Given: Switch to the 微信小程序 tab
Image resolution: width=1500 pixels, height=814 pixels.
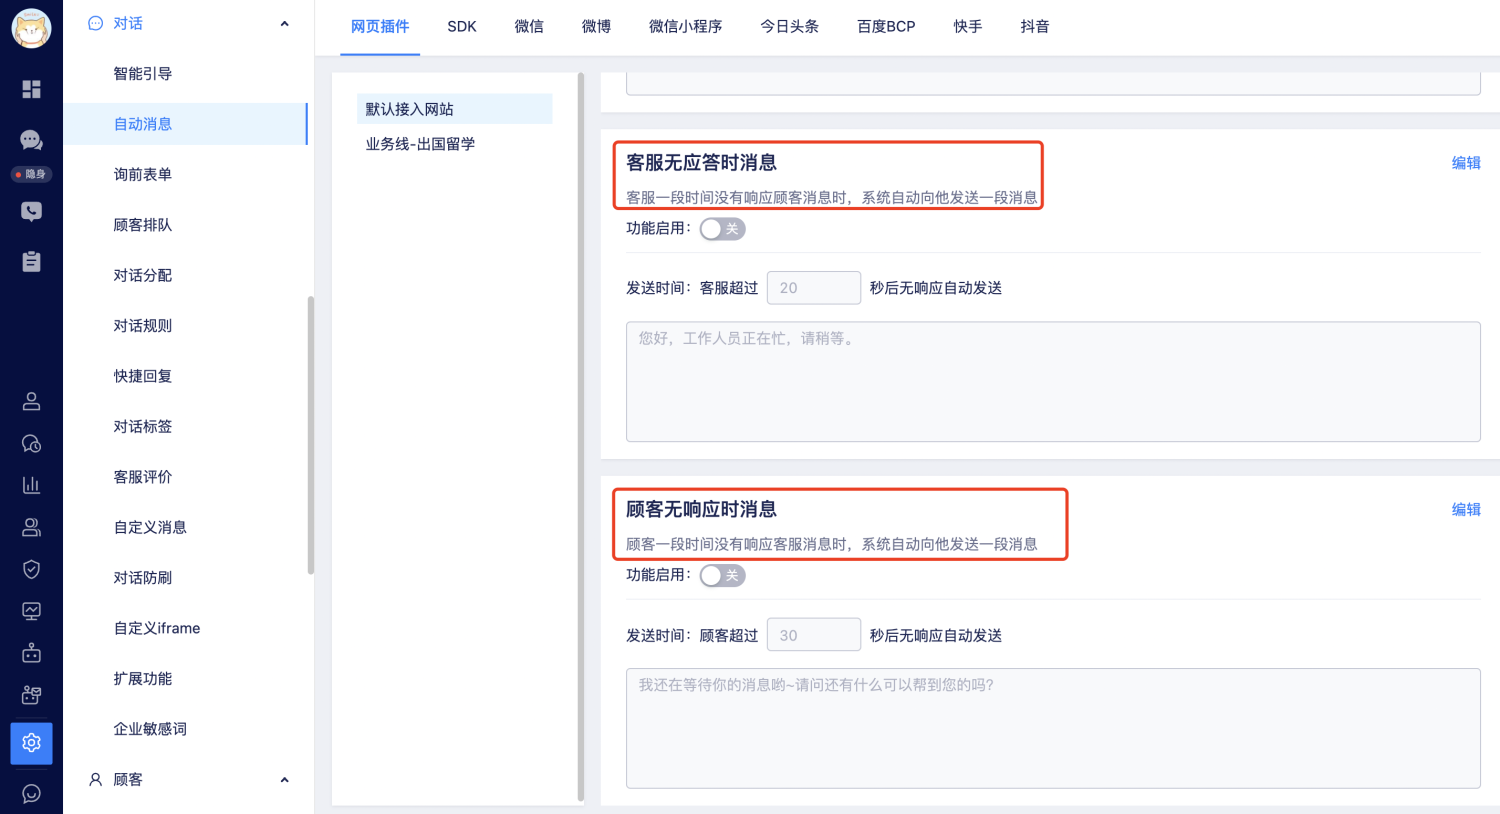Looking at the screenshot, I should (685, 27).
